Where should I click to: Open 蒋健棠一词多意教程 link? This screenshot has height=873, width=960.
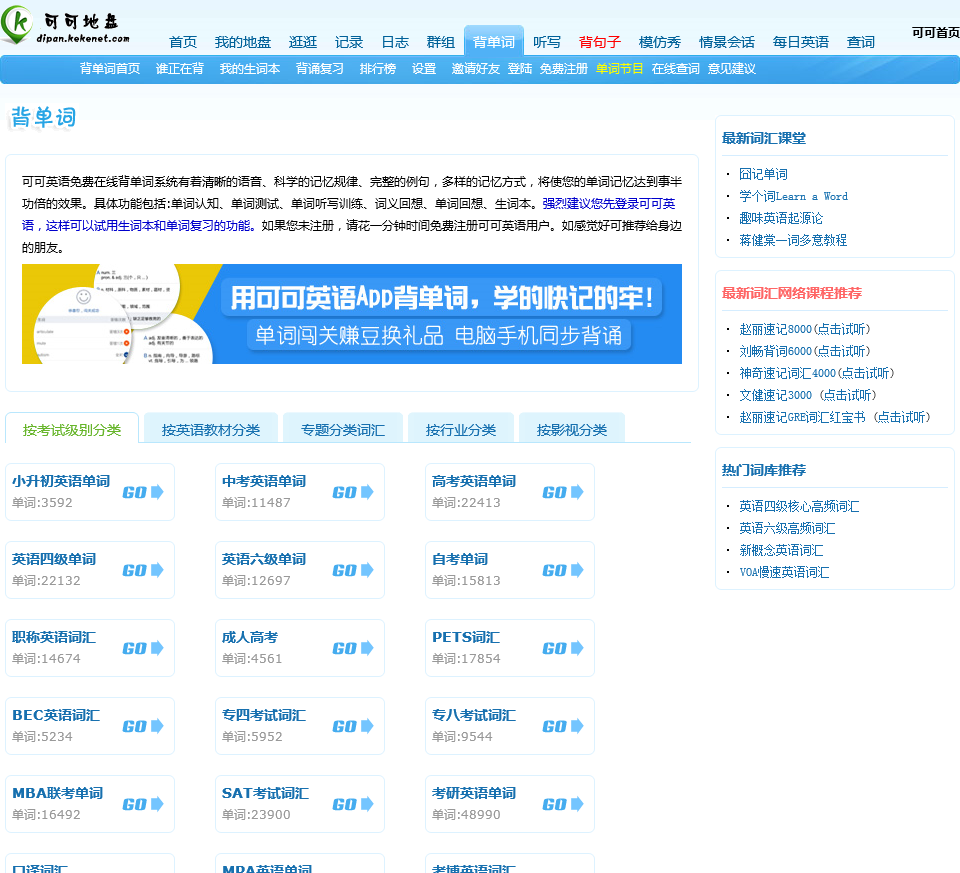(793, 241)
